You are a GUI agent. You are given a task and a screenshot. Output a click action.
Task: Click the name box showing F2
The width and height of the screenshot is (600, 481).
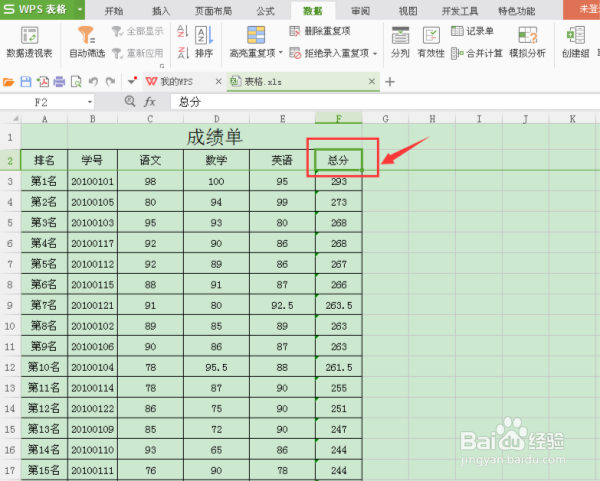pyautogui.click(x=41, y=102)
